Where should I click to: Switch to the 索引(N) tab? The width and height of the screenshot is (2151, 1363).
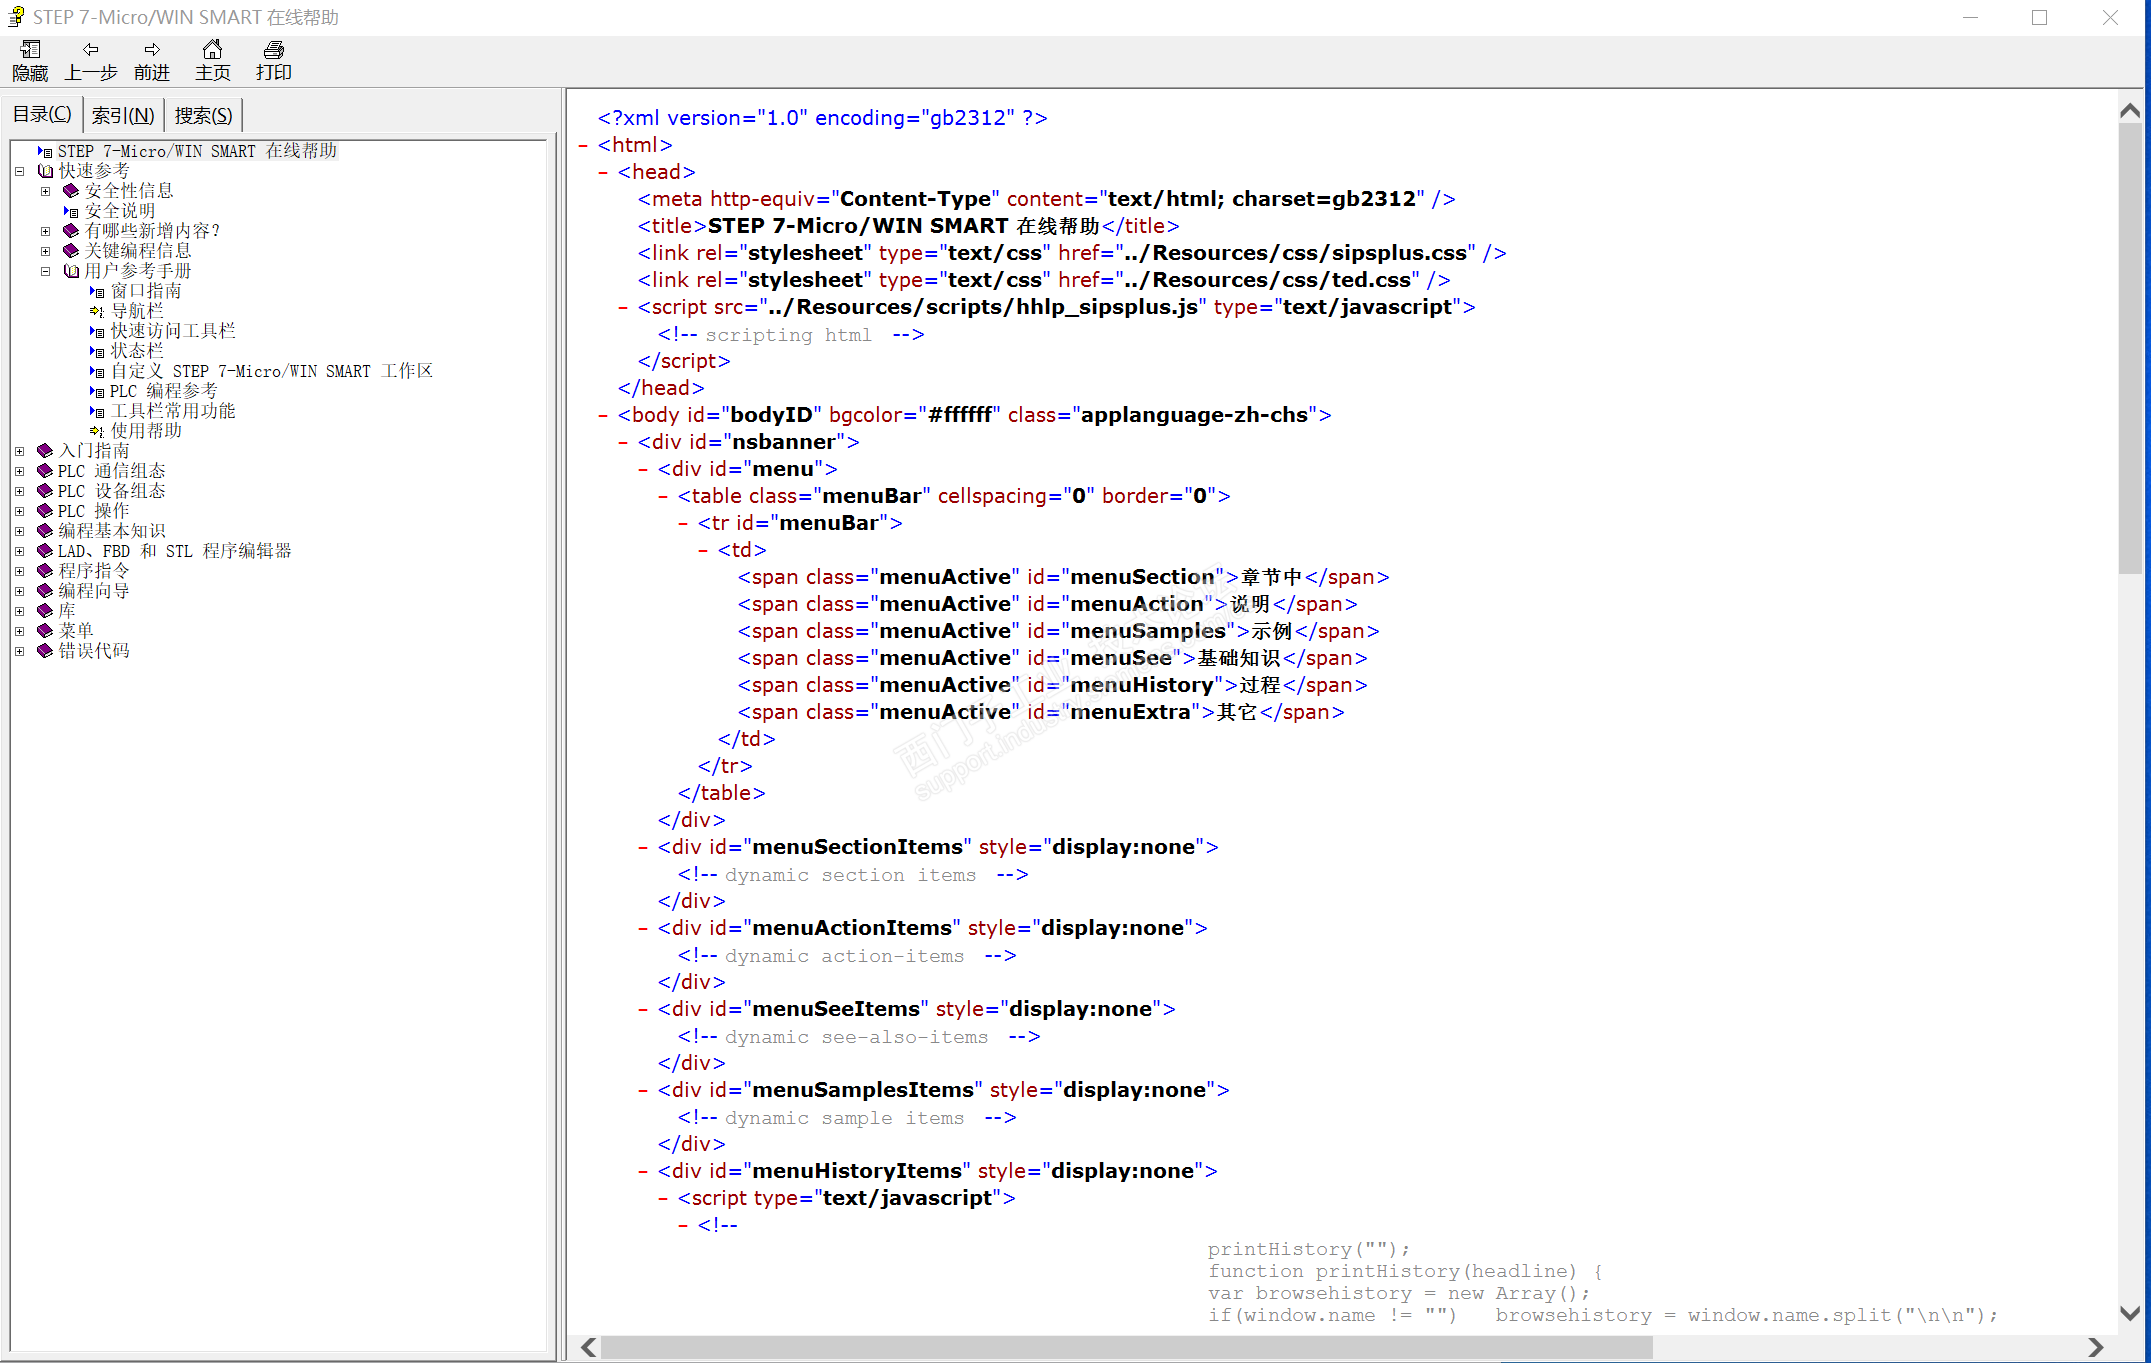pyautogui.click(x=123, y=116)
